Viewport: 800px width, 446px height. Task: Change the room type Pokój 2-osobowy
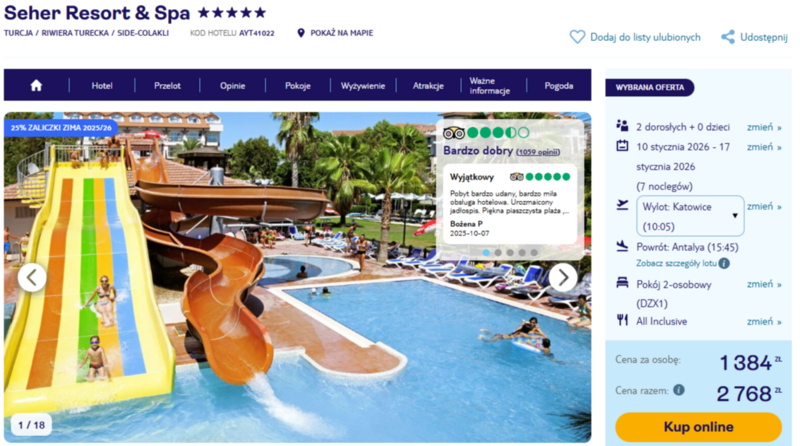764,284
